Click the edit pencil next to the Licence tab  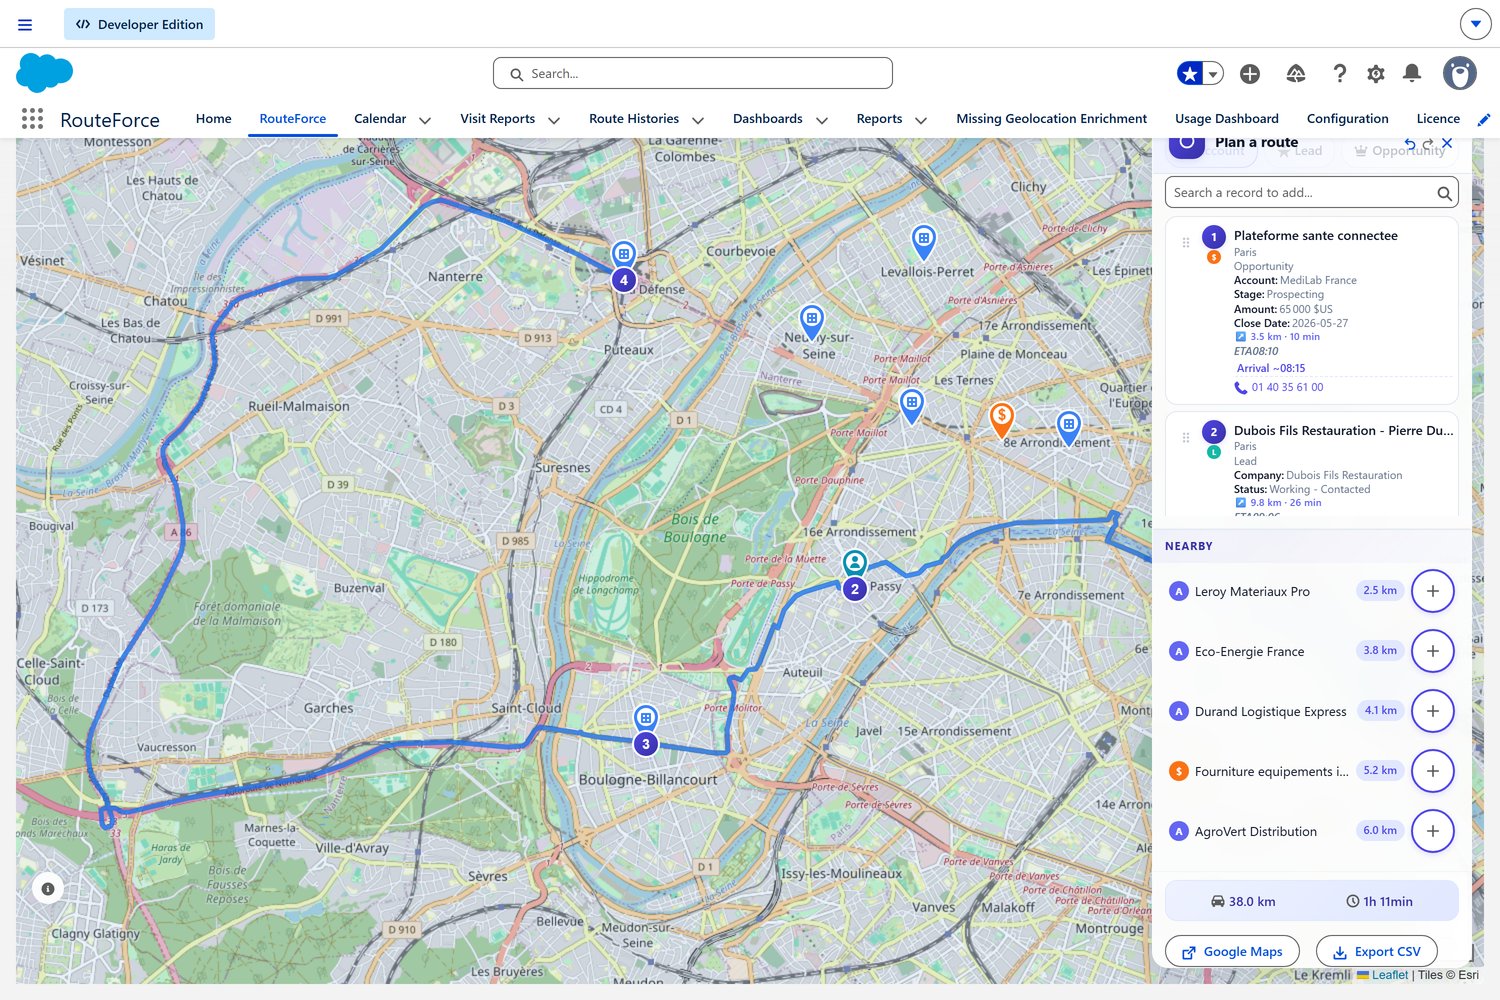point(1484,118)
